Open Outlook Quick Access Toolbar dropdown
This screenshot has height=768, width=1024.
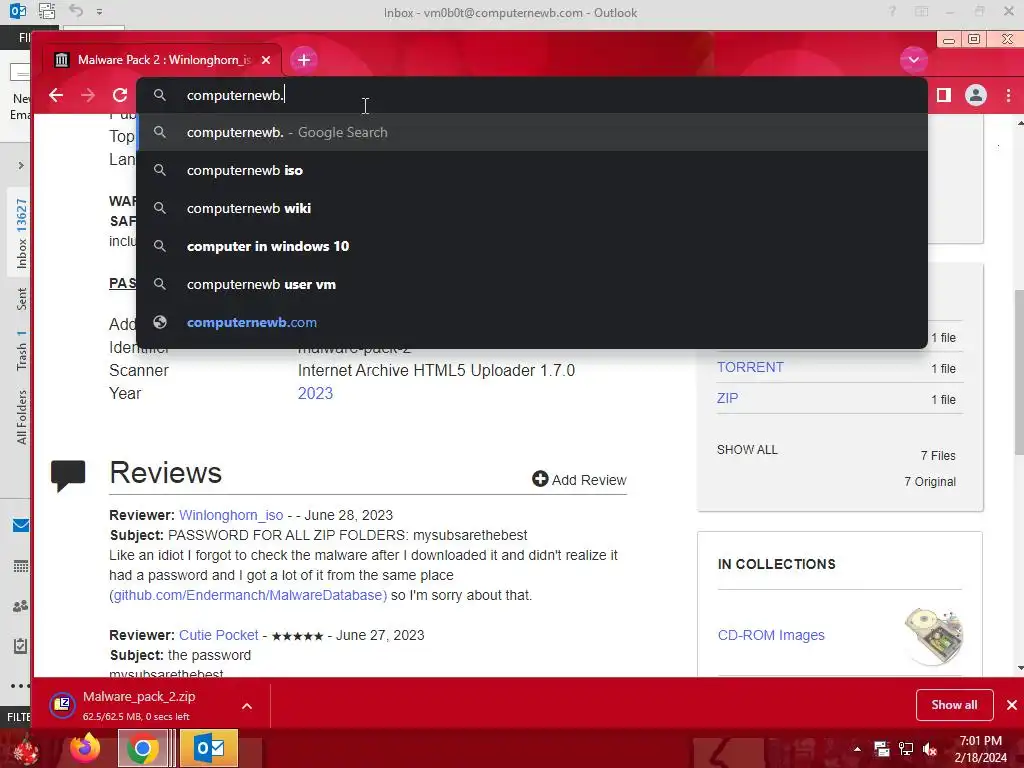(99, 12)
